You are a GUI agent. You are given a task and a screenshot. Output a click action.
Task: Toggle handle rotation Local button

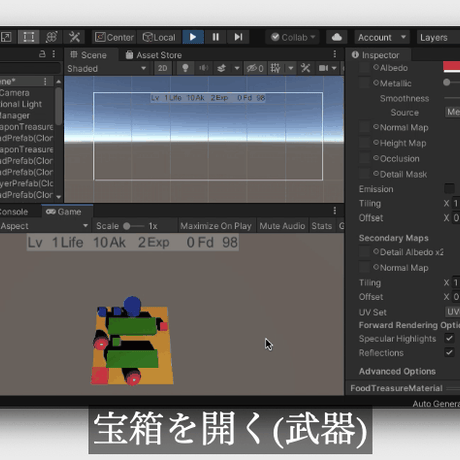coord(159,37)
